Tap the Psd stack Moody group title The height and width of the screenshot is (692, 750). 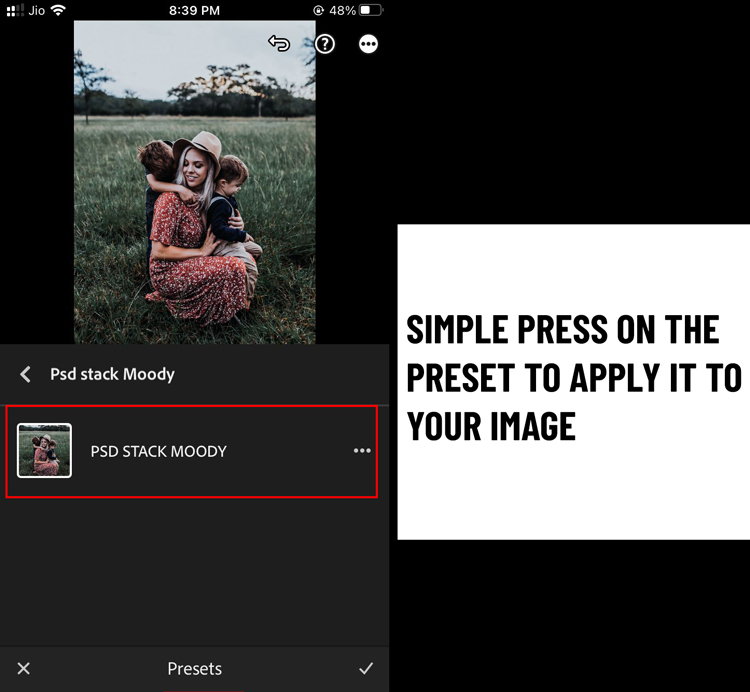click(x=112, y=374)
